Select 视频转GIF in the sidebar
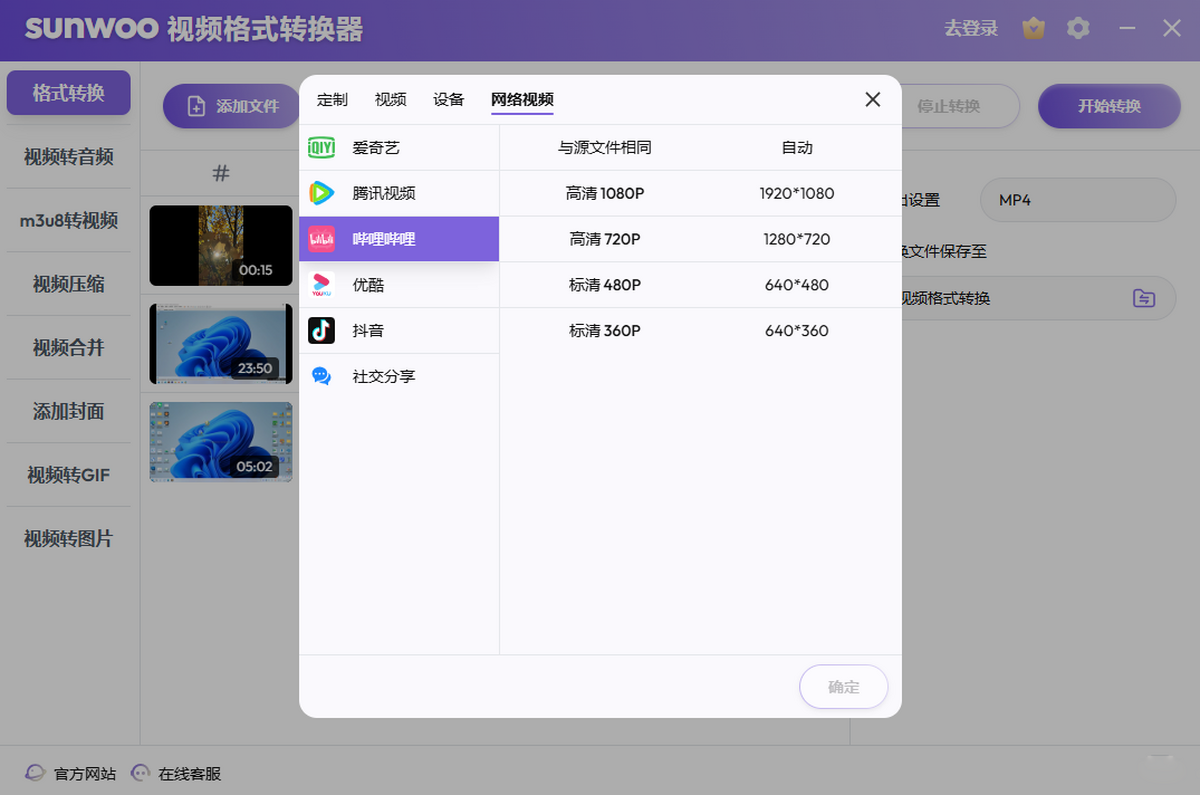The height and width of the screenshot is (795, 1200). click(x=68, y=473)
